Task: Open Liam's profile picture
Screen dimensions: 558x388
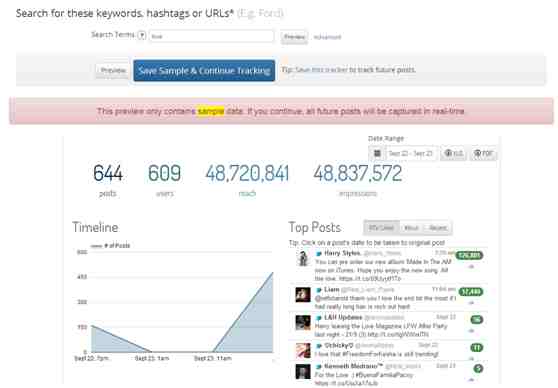Action: [303, 295]
